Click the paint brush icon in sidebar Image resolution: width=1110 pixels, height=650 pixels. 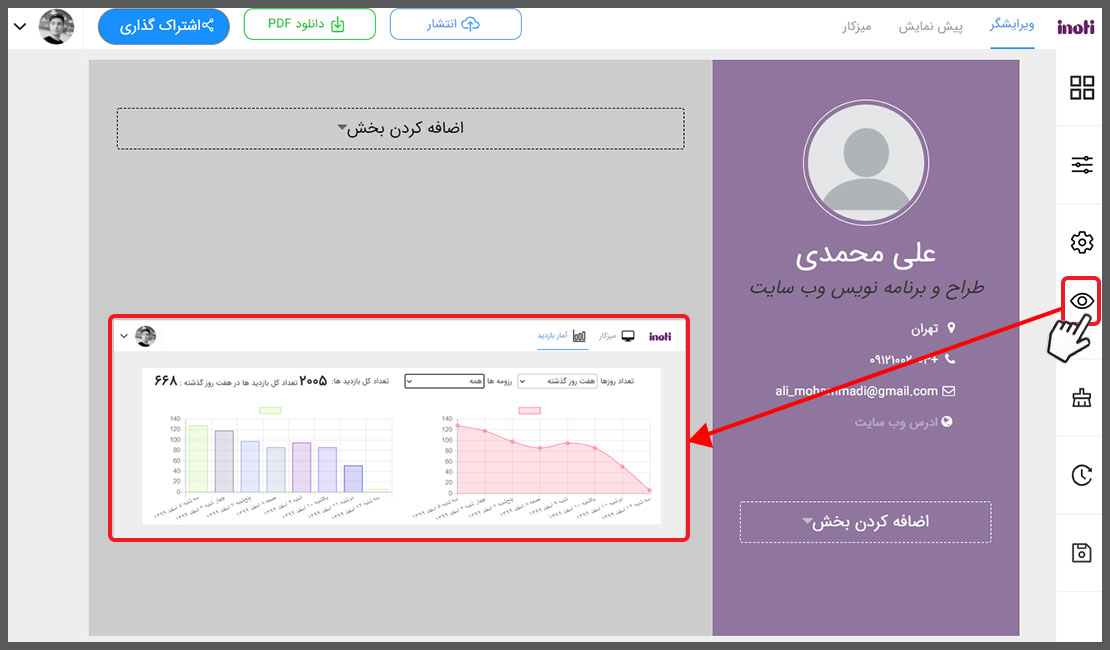click(1082, 399)
